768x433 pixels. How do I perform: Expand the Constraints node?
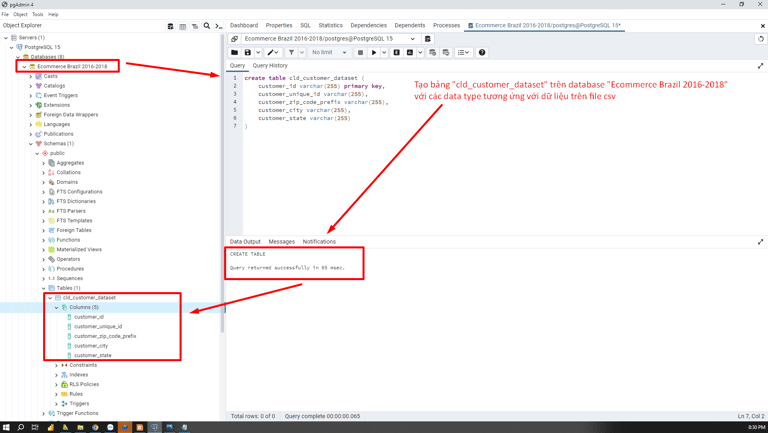tap(56, 365)
